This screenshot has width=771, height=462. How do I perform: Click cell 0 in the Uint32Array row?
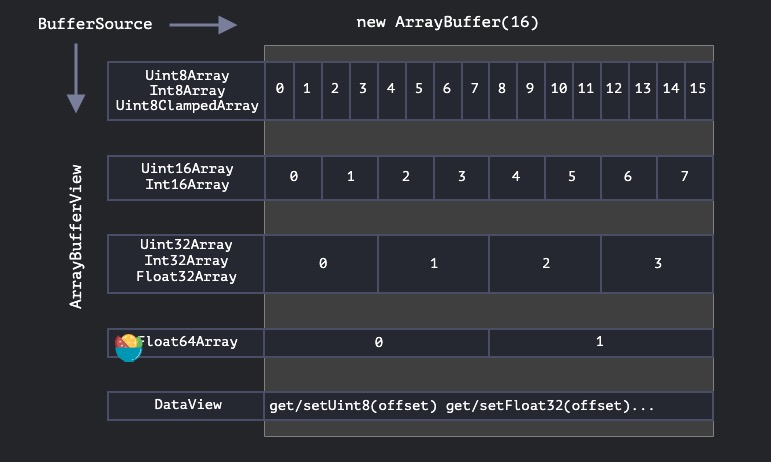tap(322, 264)
